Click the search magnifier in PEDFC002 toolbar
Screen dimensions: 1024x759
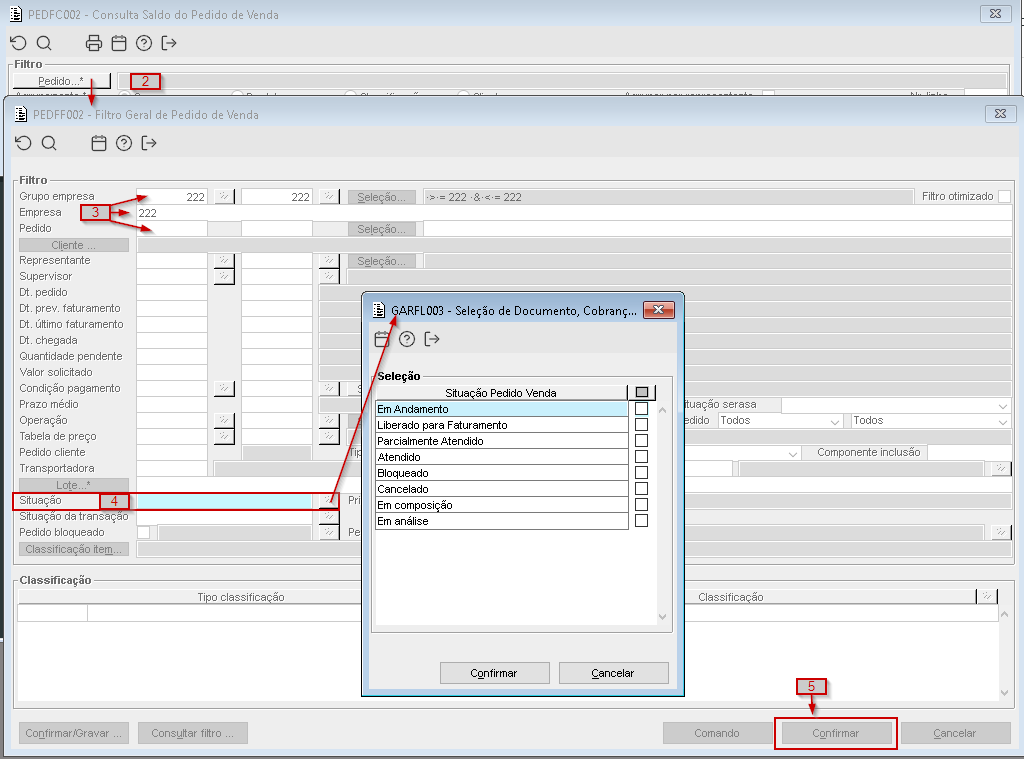click(x=44, y=43)
